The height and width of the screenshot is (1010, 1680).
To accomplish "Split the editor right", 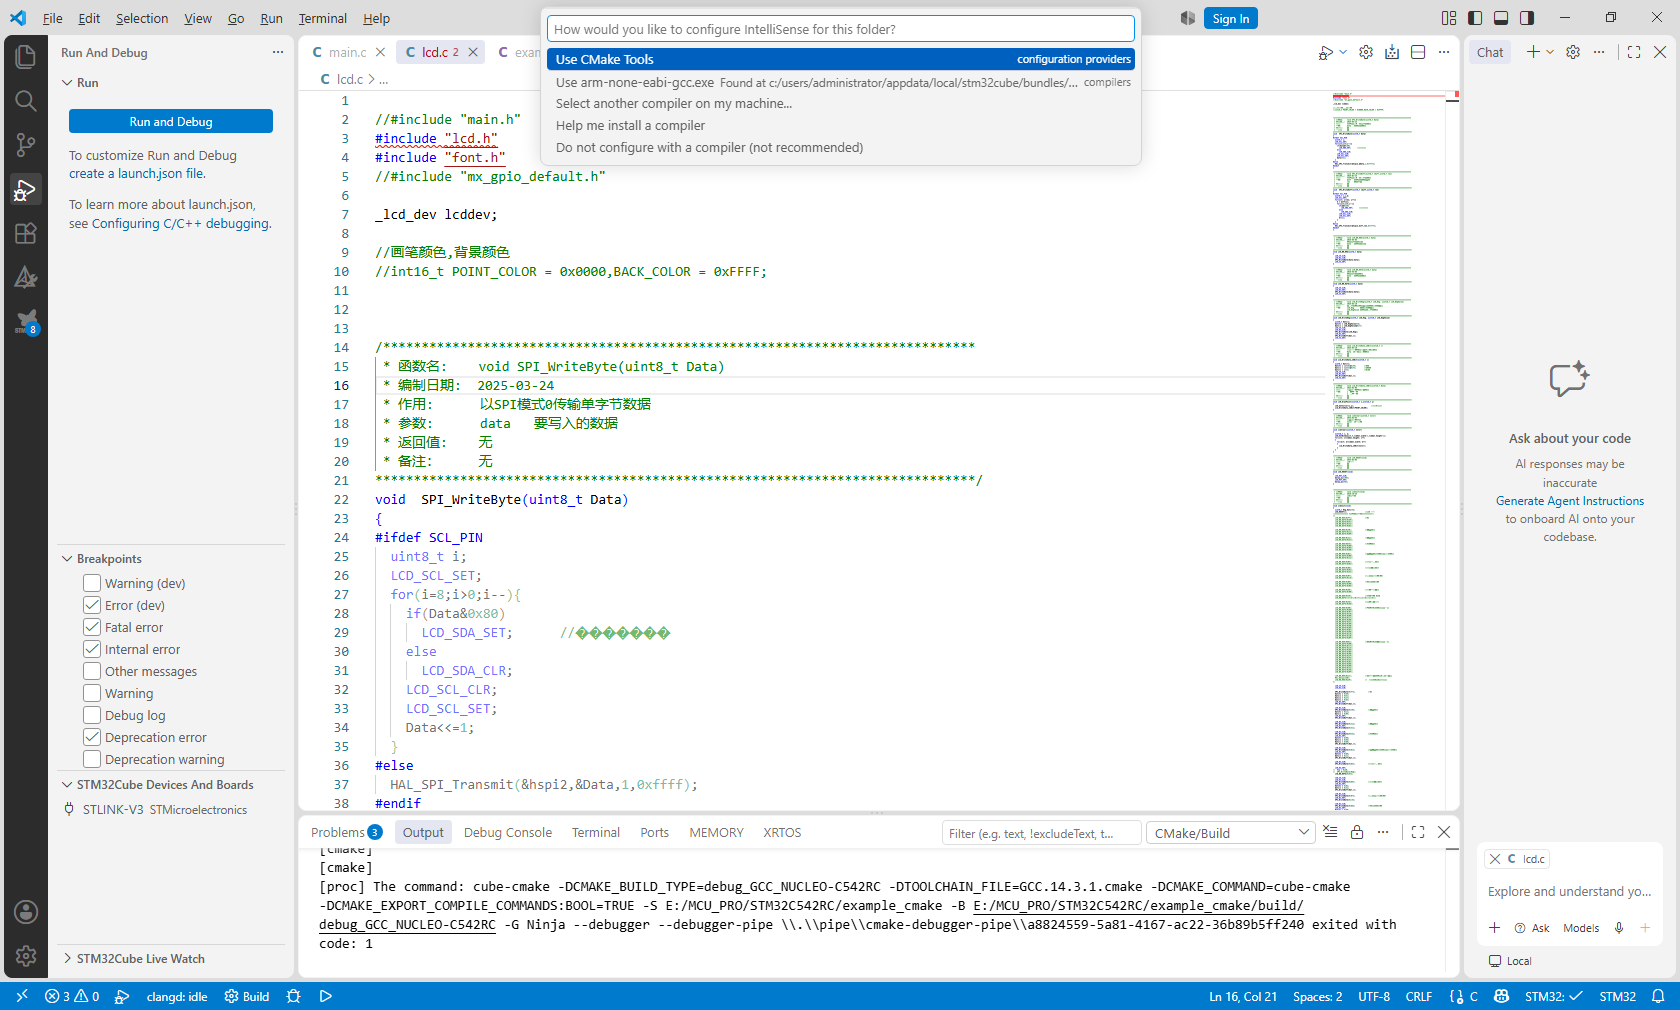I will [1418, 52].
